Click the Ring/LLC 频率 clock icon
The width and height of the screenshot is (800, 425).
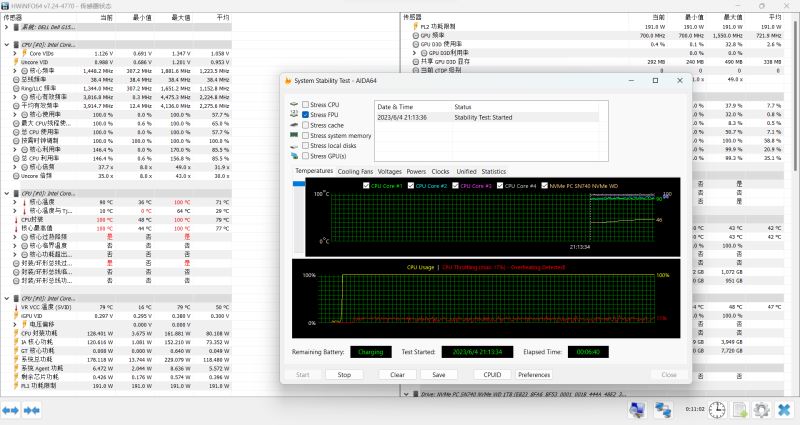pos(16,88)
